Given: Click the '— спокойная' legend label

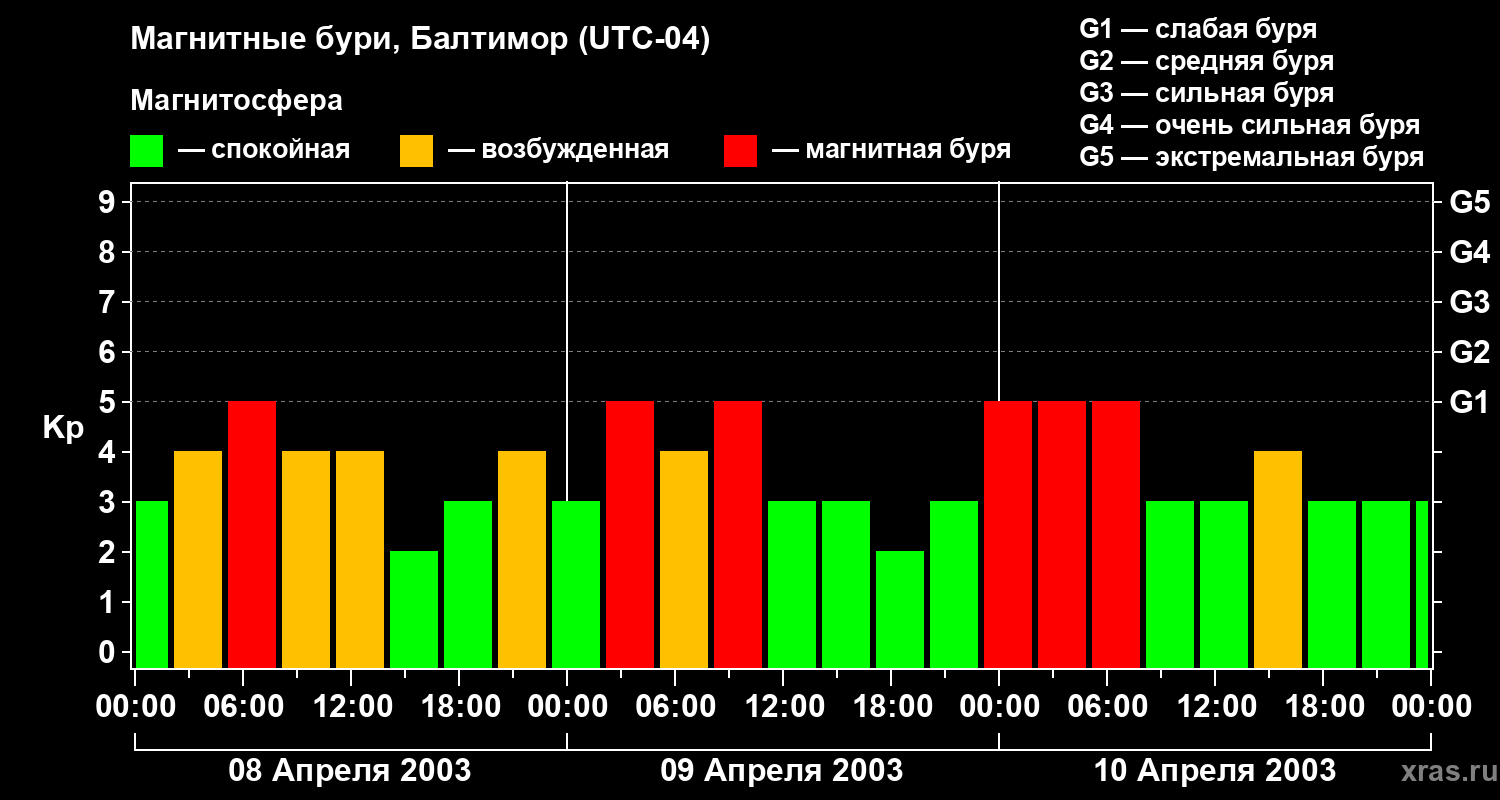Looking at the screenshot, I should pos(264,150).
